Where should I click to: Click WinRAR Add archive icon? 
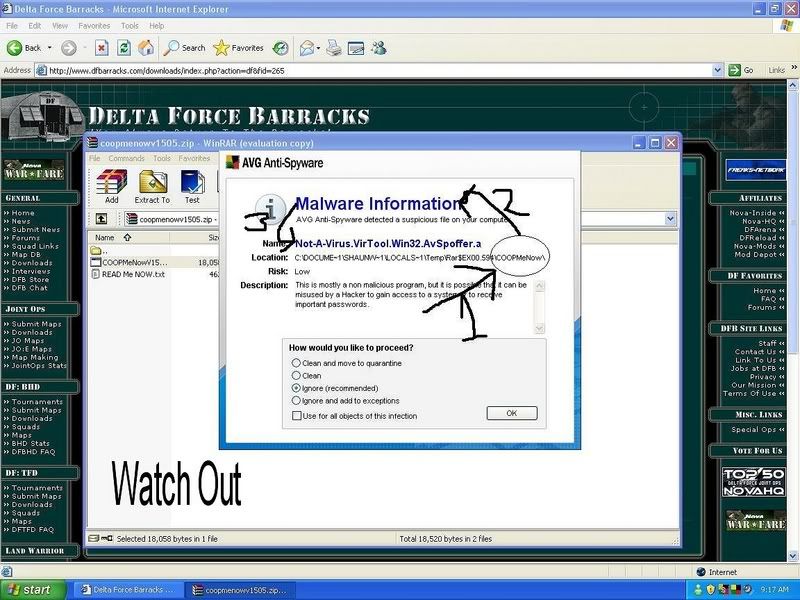tap(112, 187)
